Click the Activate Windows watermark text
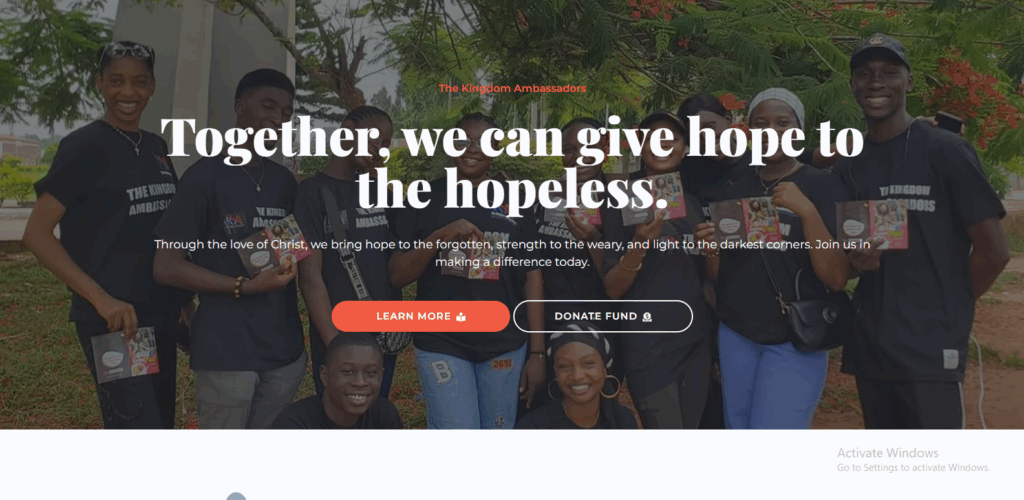The width and height of the screenshot is (1024, 500). tap(888, 452)
